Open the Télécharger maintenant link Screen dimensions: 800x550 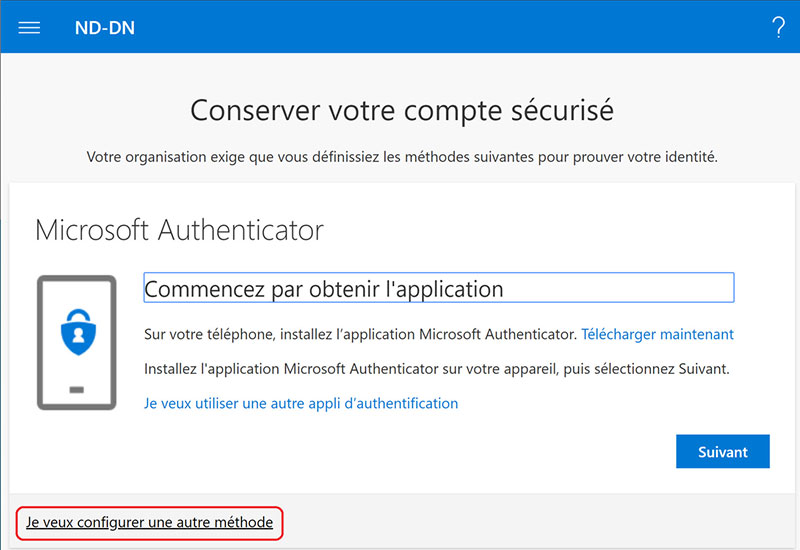tap(657, 334)
